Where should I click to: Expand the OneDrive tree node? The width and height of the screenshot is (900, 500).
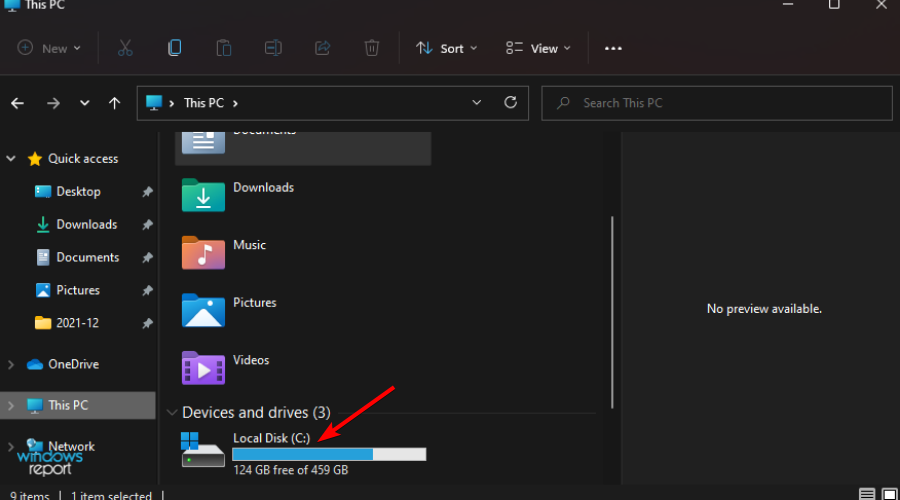[x=12, y=364]
